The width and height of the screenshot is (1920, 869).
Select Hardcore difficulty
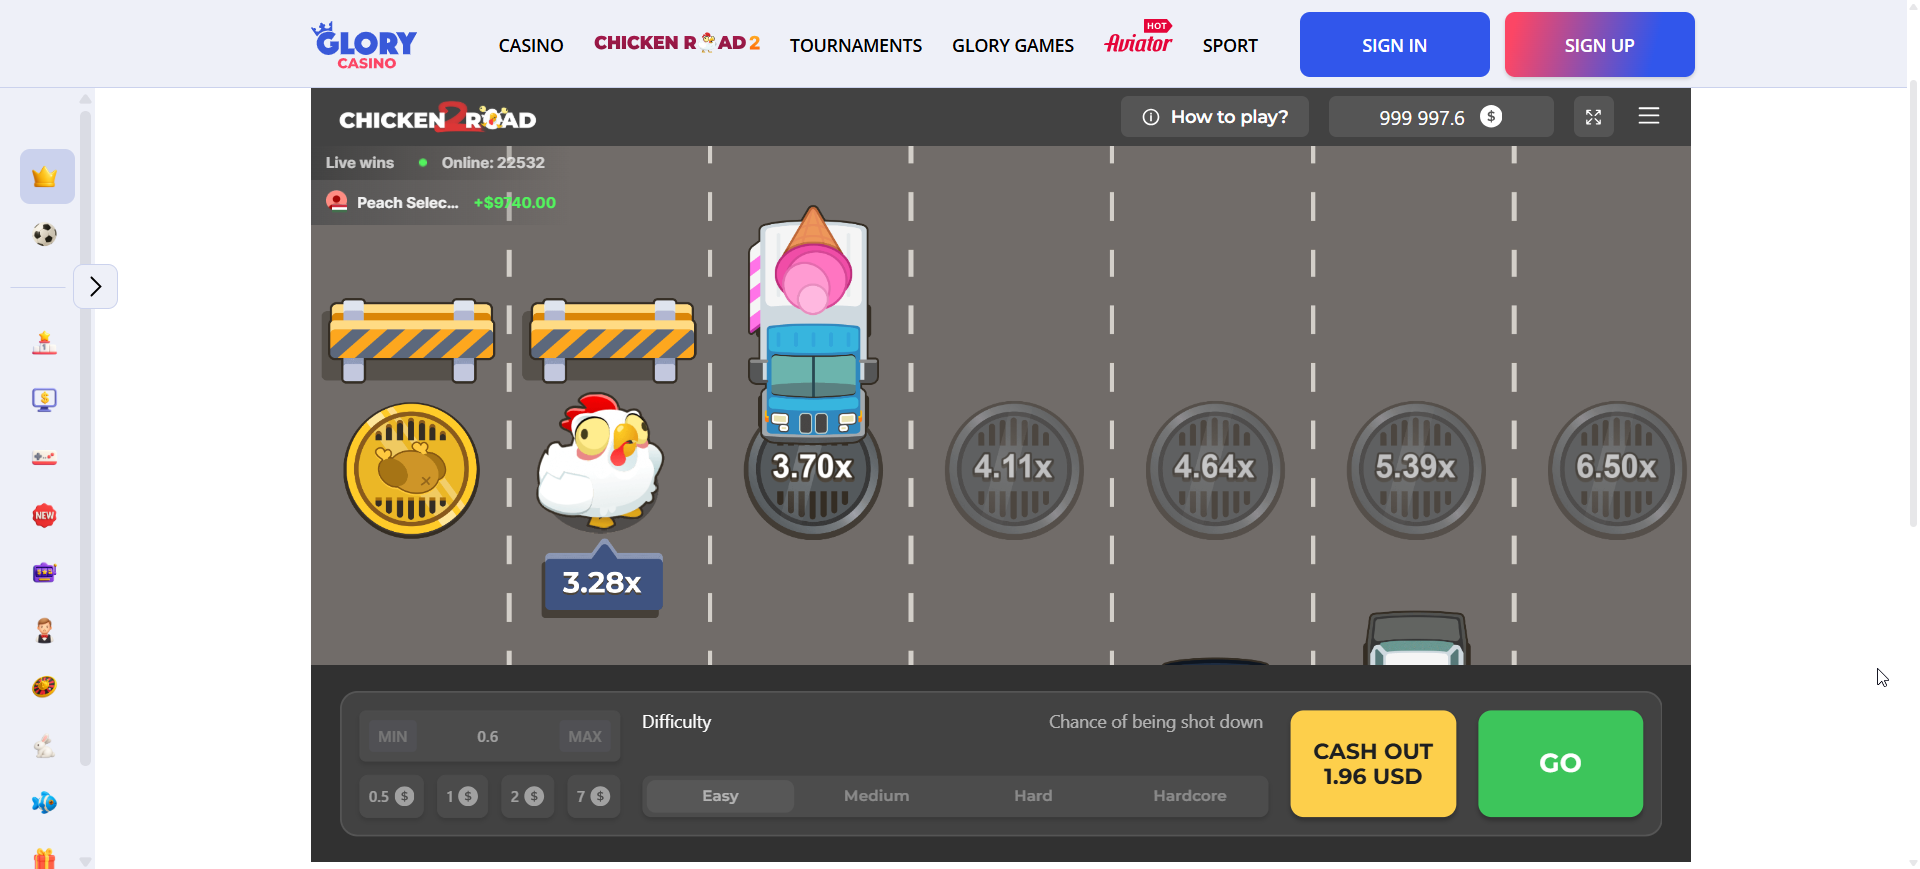[1189, 796]
